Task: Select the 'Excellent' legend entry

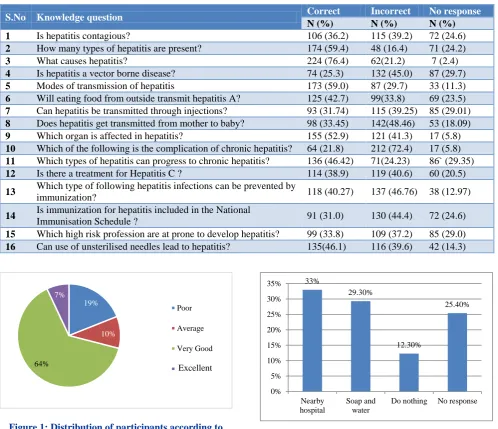Action: (192, 368)
